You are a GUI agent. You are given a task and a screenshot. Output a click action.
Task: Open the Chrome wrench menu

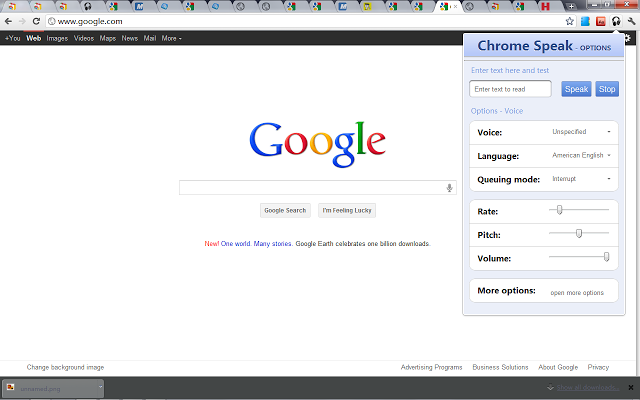[x=630, y=21]
